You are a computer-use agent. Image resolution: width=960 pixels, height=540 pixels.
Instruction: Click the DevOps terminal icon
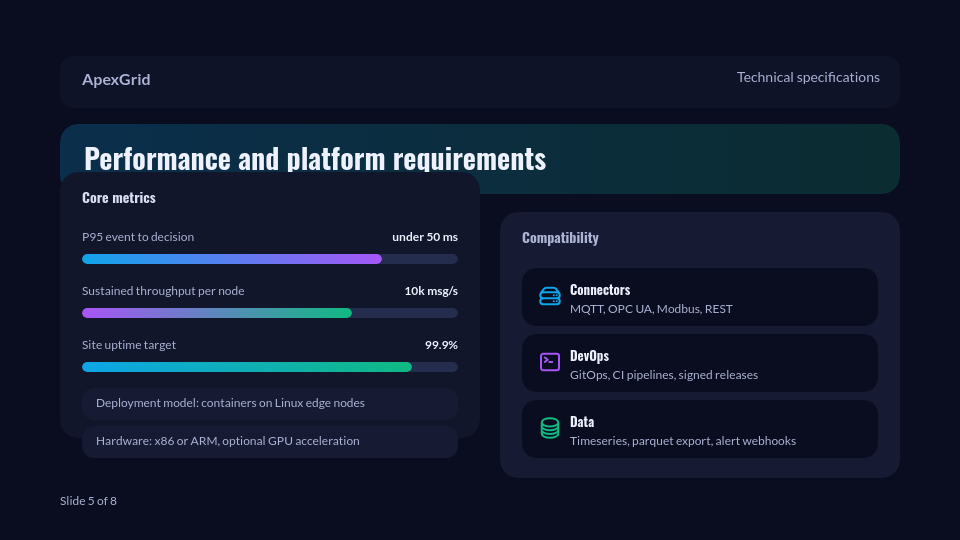(550, 362)
